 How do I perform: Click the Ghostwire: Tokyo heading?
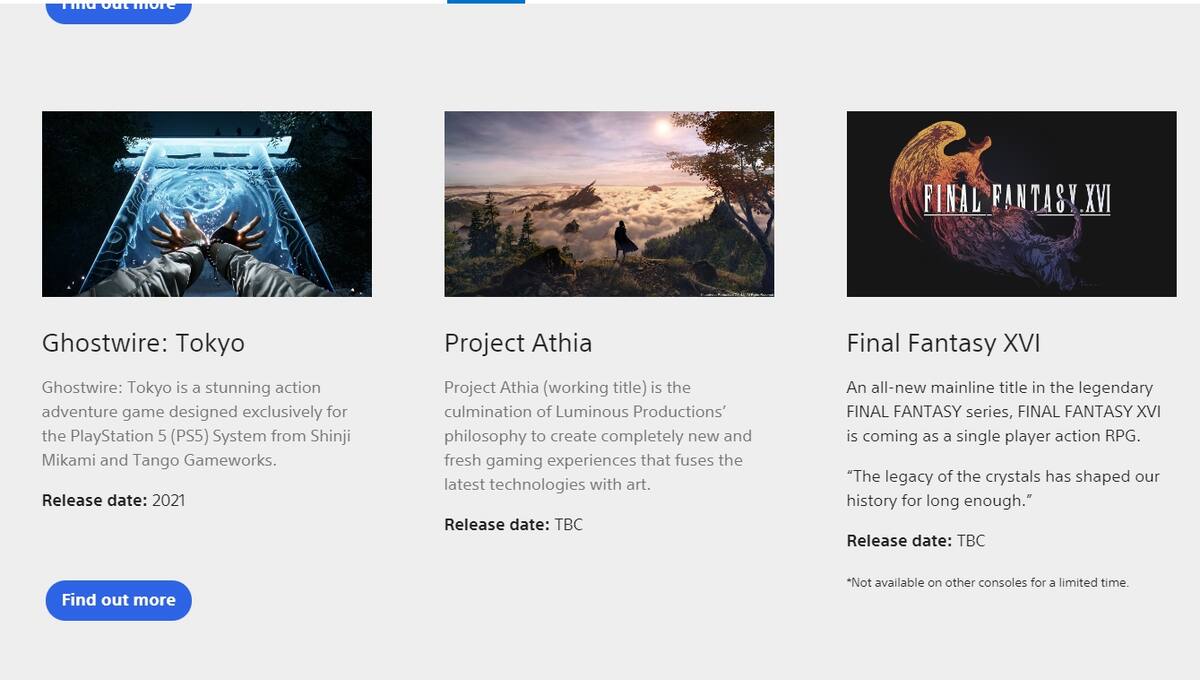coord(143,343)
